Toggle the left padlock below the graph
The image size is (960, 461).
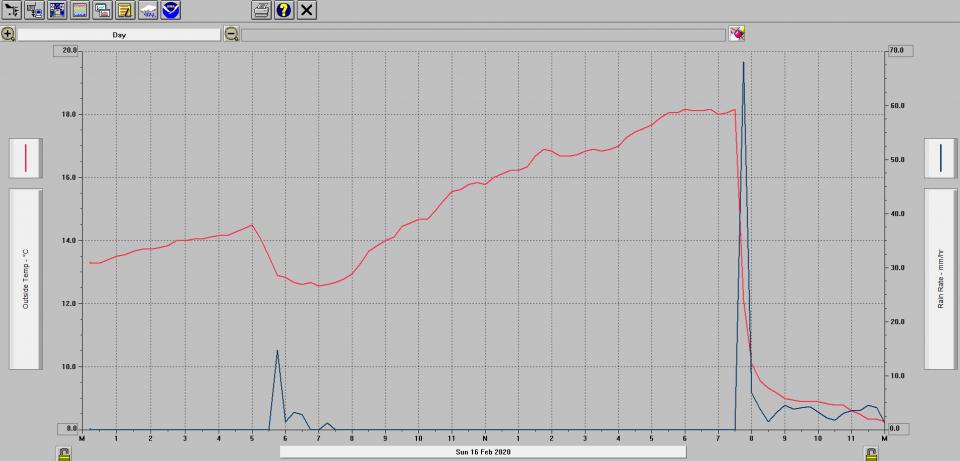pos(64,453)
